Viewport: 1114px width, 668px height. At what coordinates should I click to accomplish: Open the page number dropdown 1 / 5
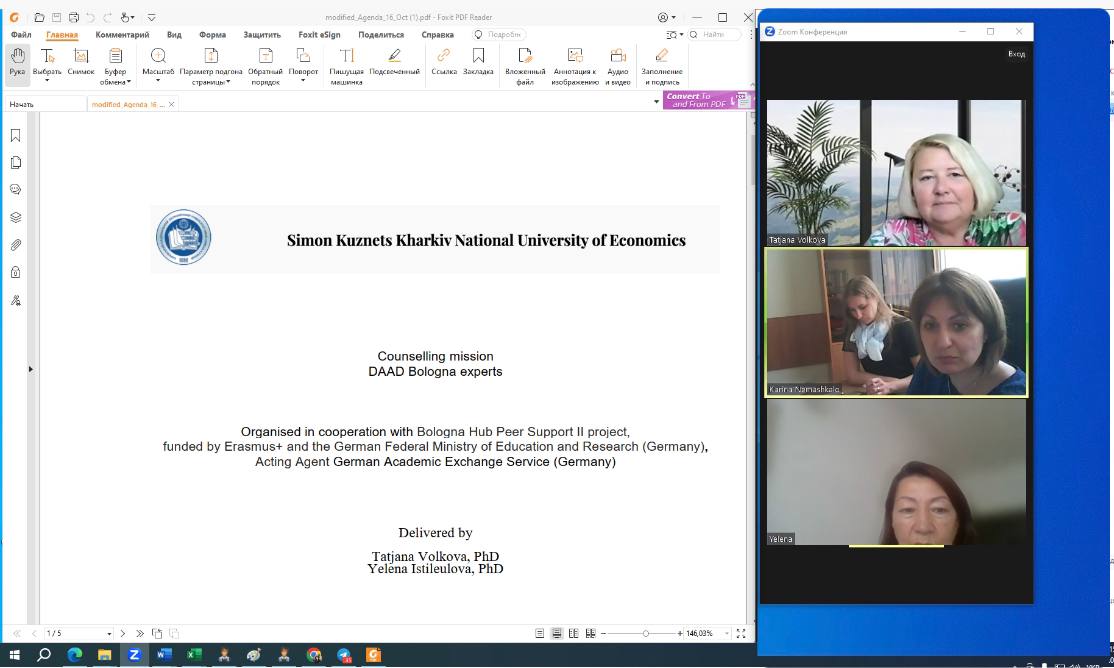(109, 633)
